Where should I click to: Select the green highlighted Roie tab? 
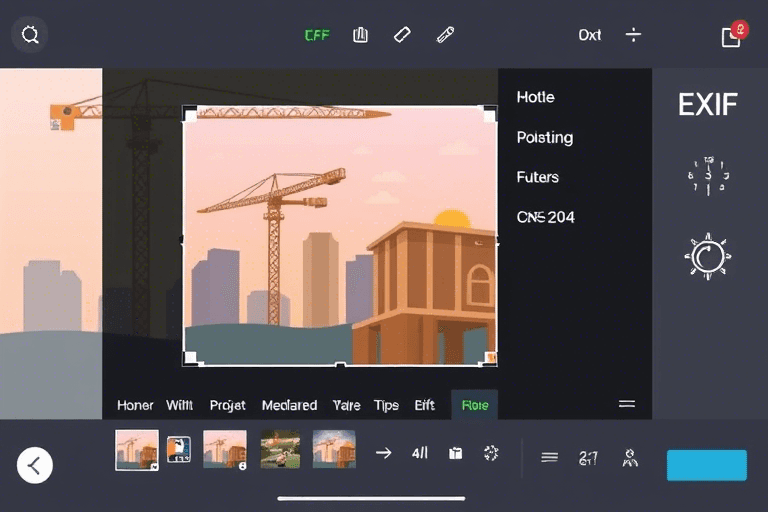[475, 405]
